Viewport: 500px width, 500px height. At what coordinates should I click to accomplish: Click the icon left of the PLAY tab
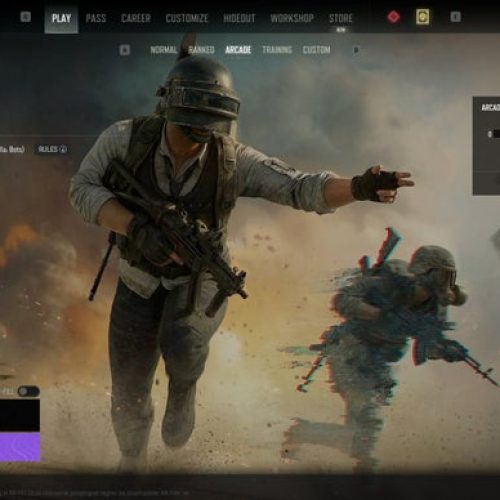[x=26, y=17]
